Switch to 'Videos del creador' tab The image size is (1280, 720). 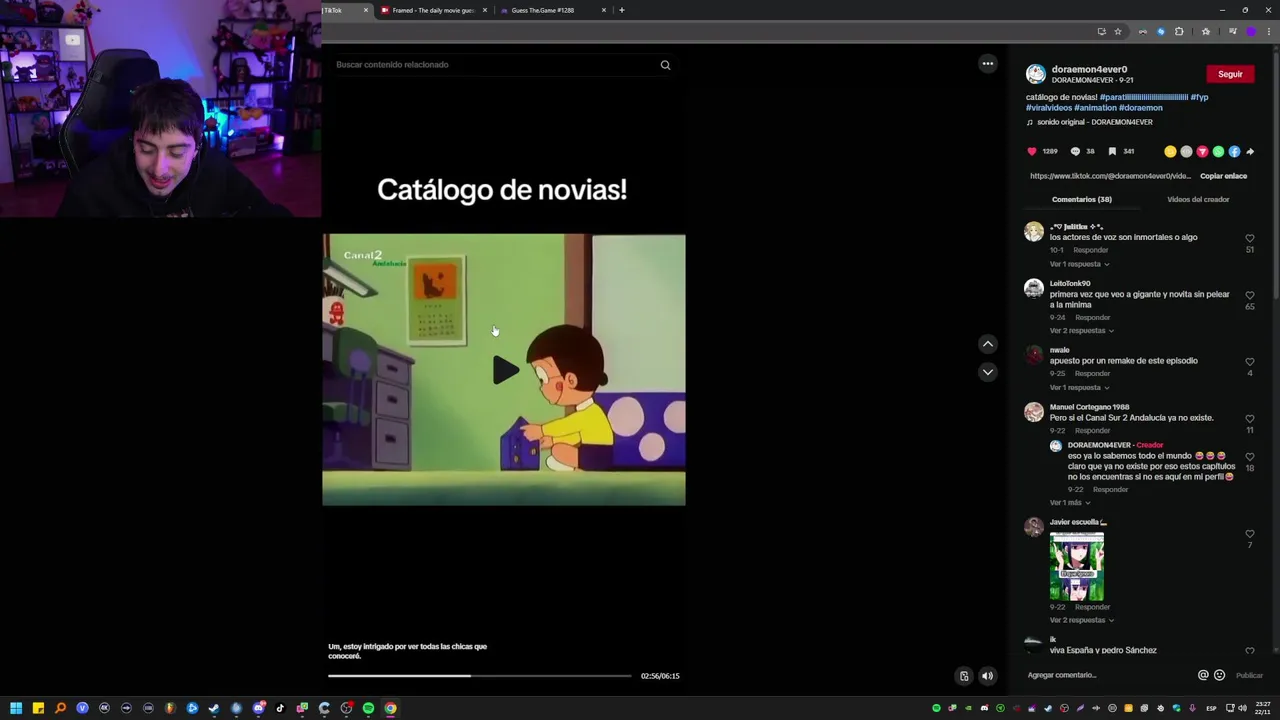[x=1198, y=199]
